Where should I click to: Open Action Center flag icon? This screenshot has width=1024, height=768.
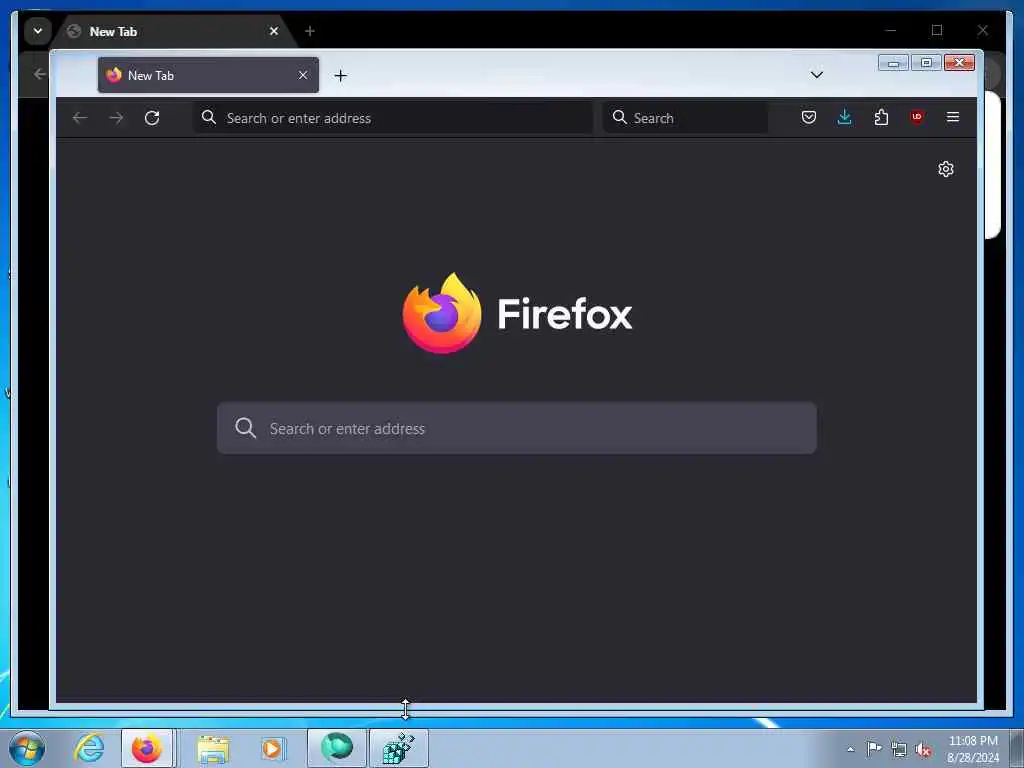[x=874, y=749]
